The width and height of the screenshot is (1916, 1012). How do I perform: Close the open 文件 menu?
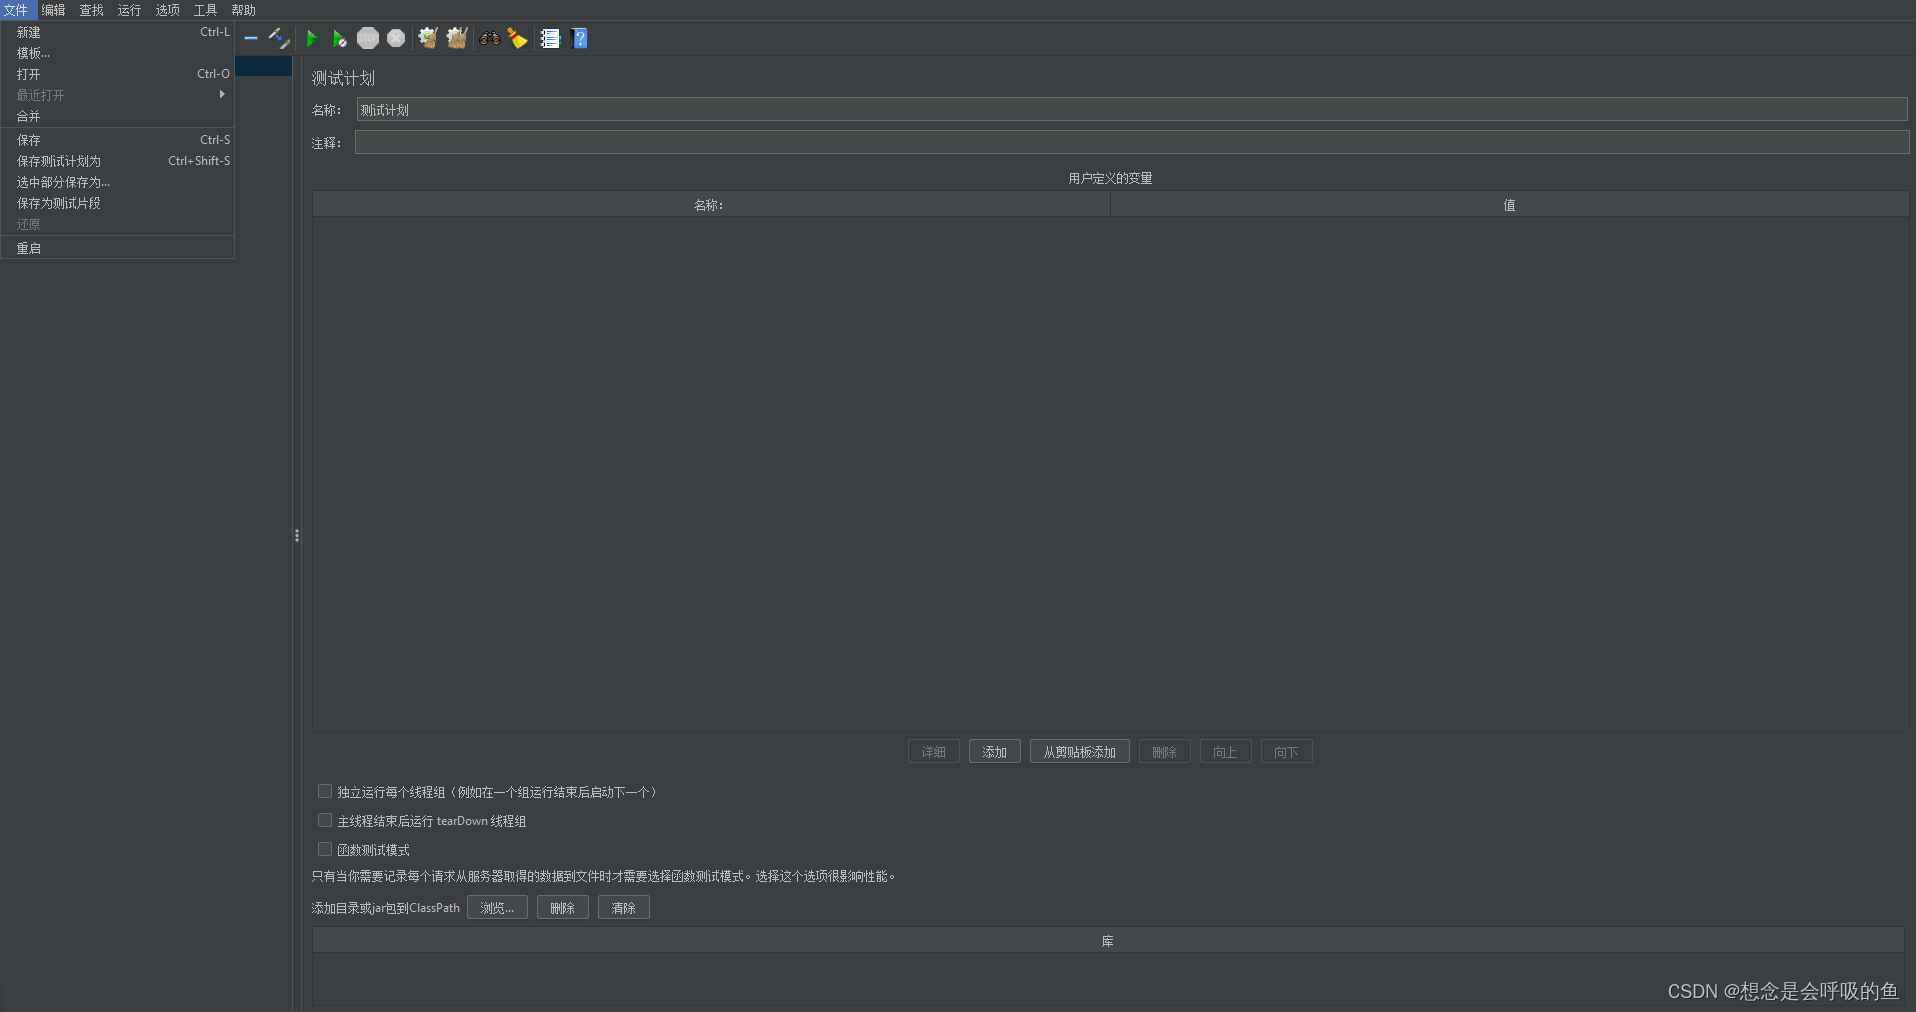click(17, 10)
